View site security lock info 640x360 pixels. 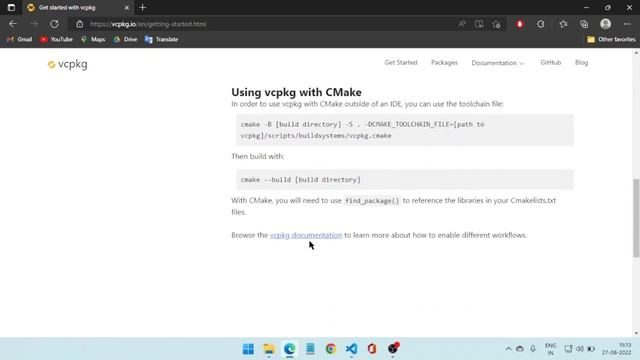[80, 24]
